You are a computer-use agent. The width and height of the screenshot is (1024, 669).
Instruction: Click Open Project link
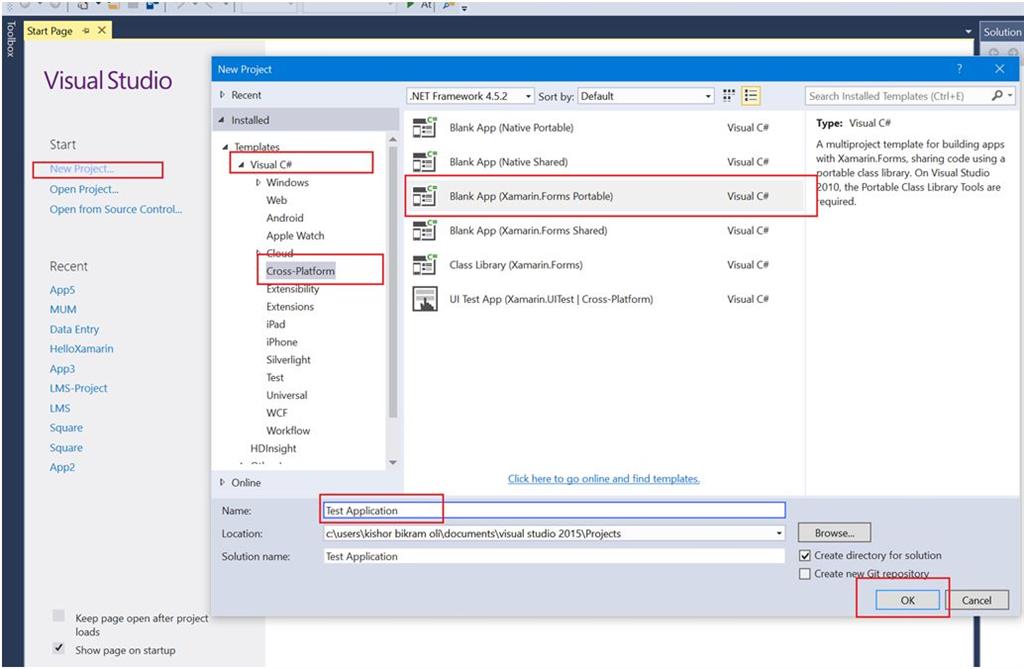coord(84,189)
